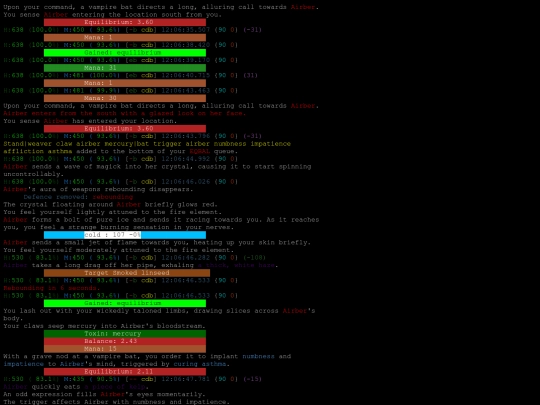This screenshot has width=540, height=405.
Task: Click 'Airber quickly eats a piece of kelp' line
Action: [x=76, y=386]
